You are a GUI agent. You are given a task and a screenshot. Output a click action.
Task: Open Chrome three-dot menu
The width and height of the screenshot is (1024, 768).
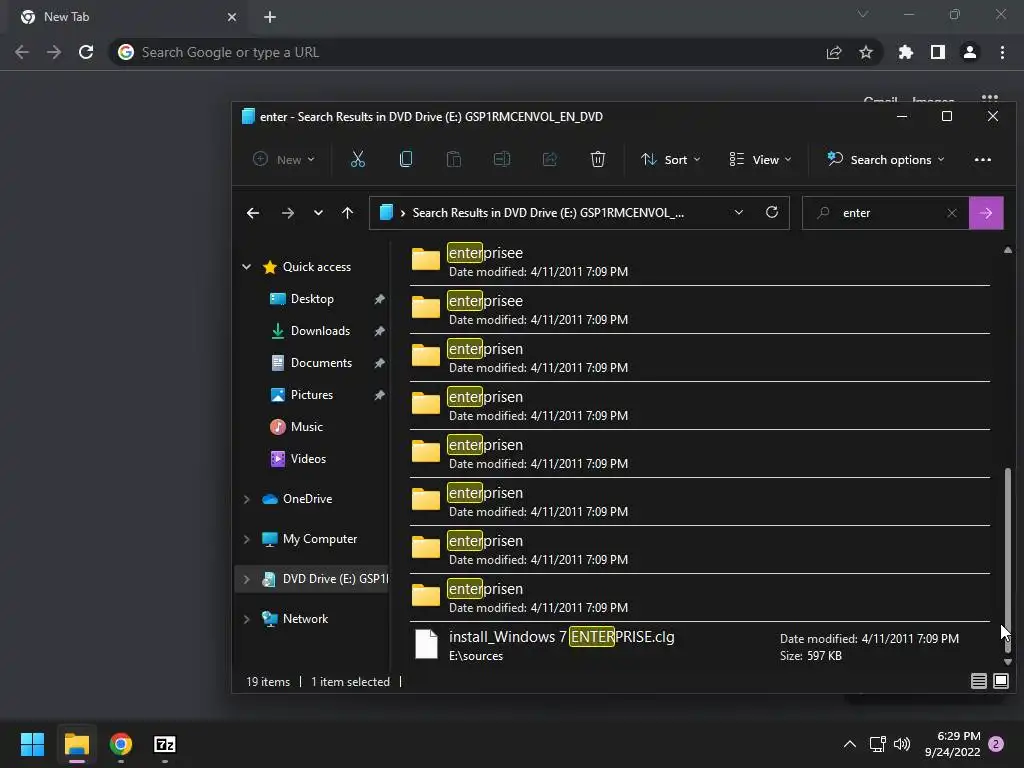1002,52
